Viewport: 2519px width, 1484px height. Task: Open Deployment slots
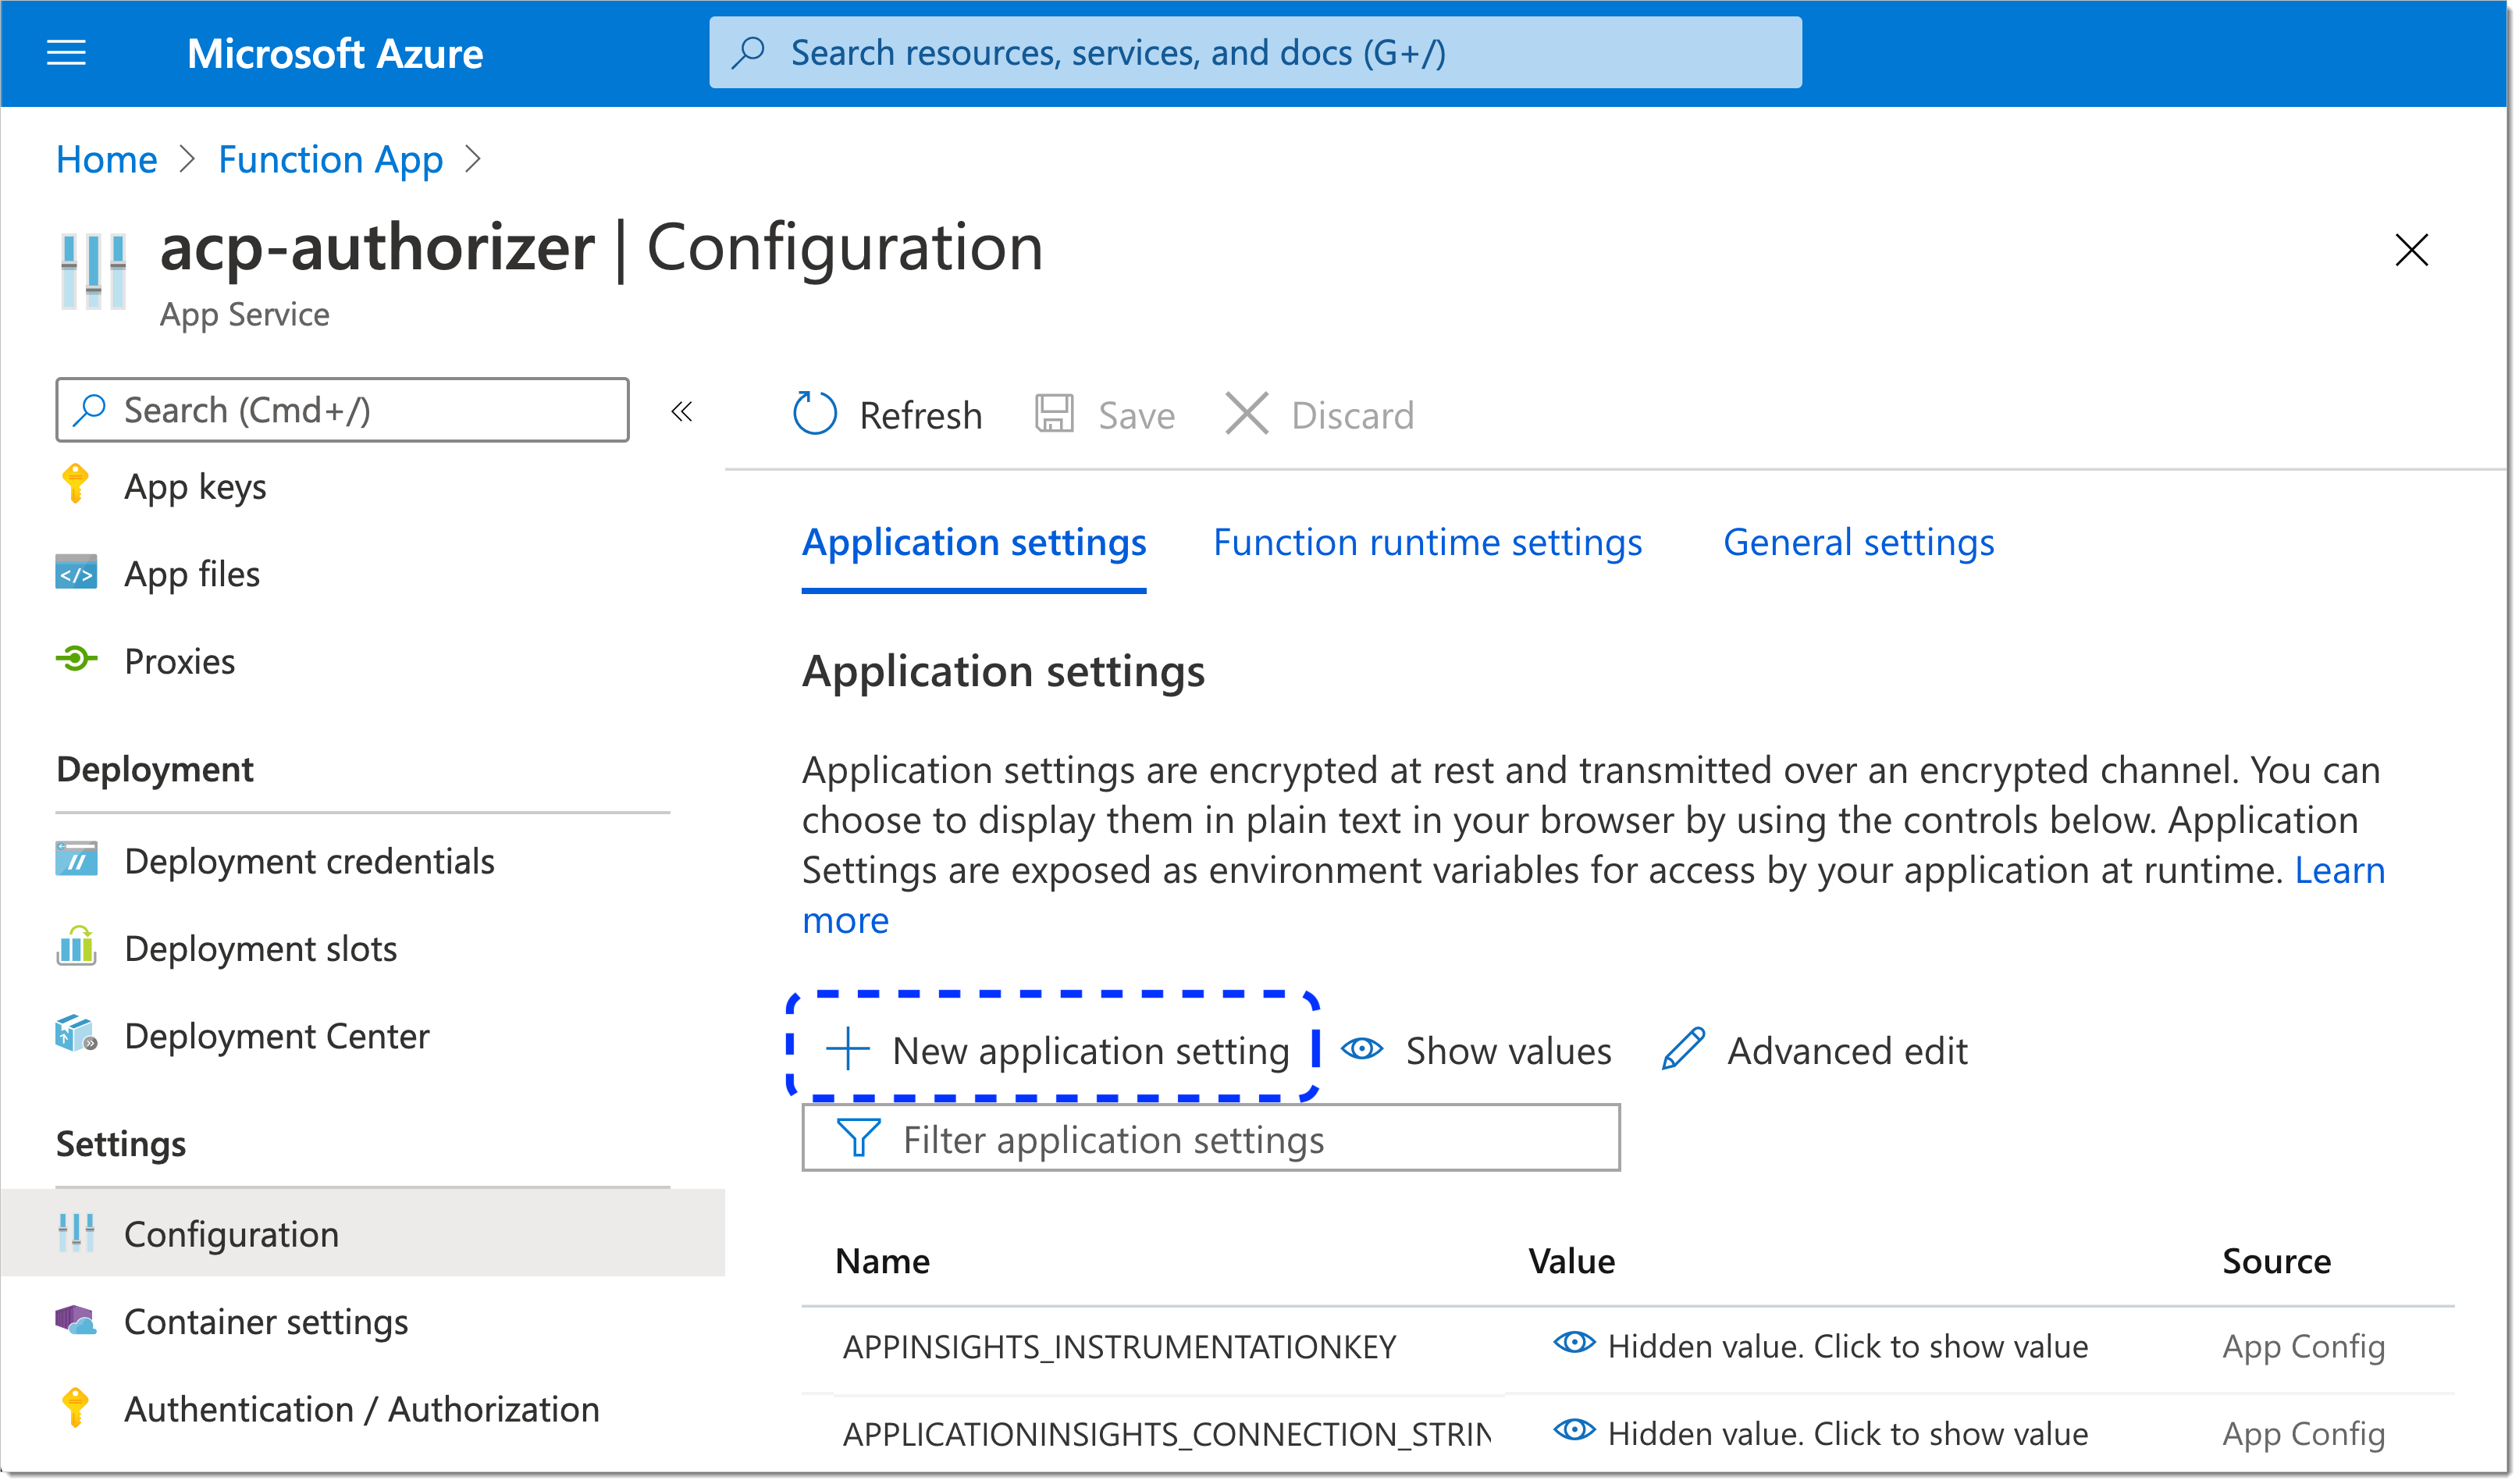point(261,949)
